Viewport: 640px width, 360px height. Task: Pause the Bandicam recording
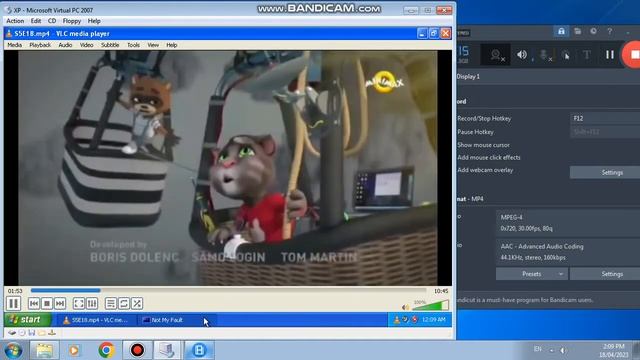[609, 55]
